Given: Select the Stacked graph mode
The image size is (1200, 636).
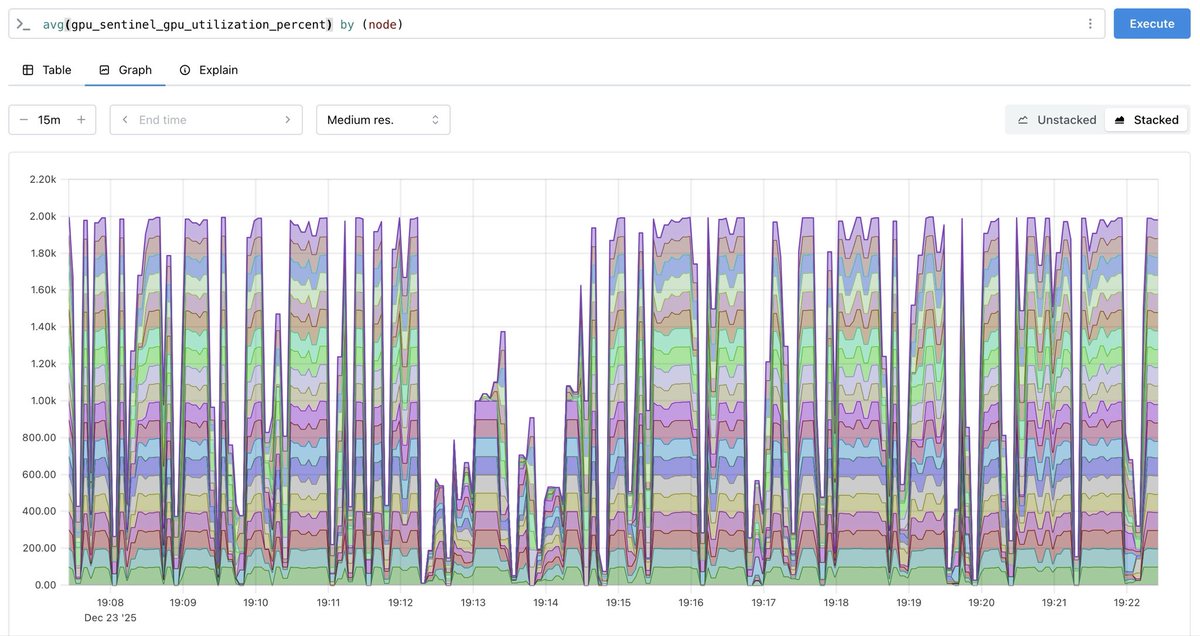Looking at the screenshot, I should pyautogui.click(x=1146, y=120).
